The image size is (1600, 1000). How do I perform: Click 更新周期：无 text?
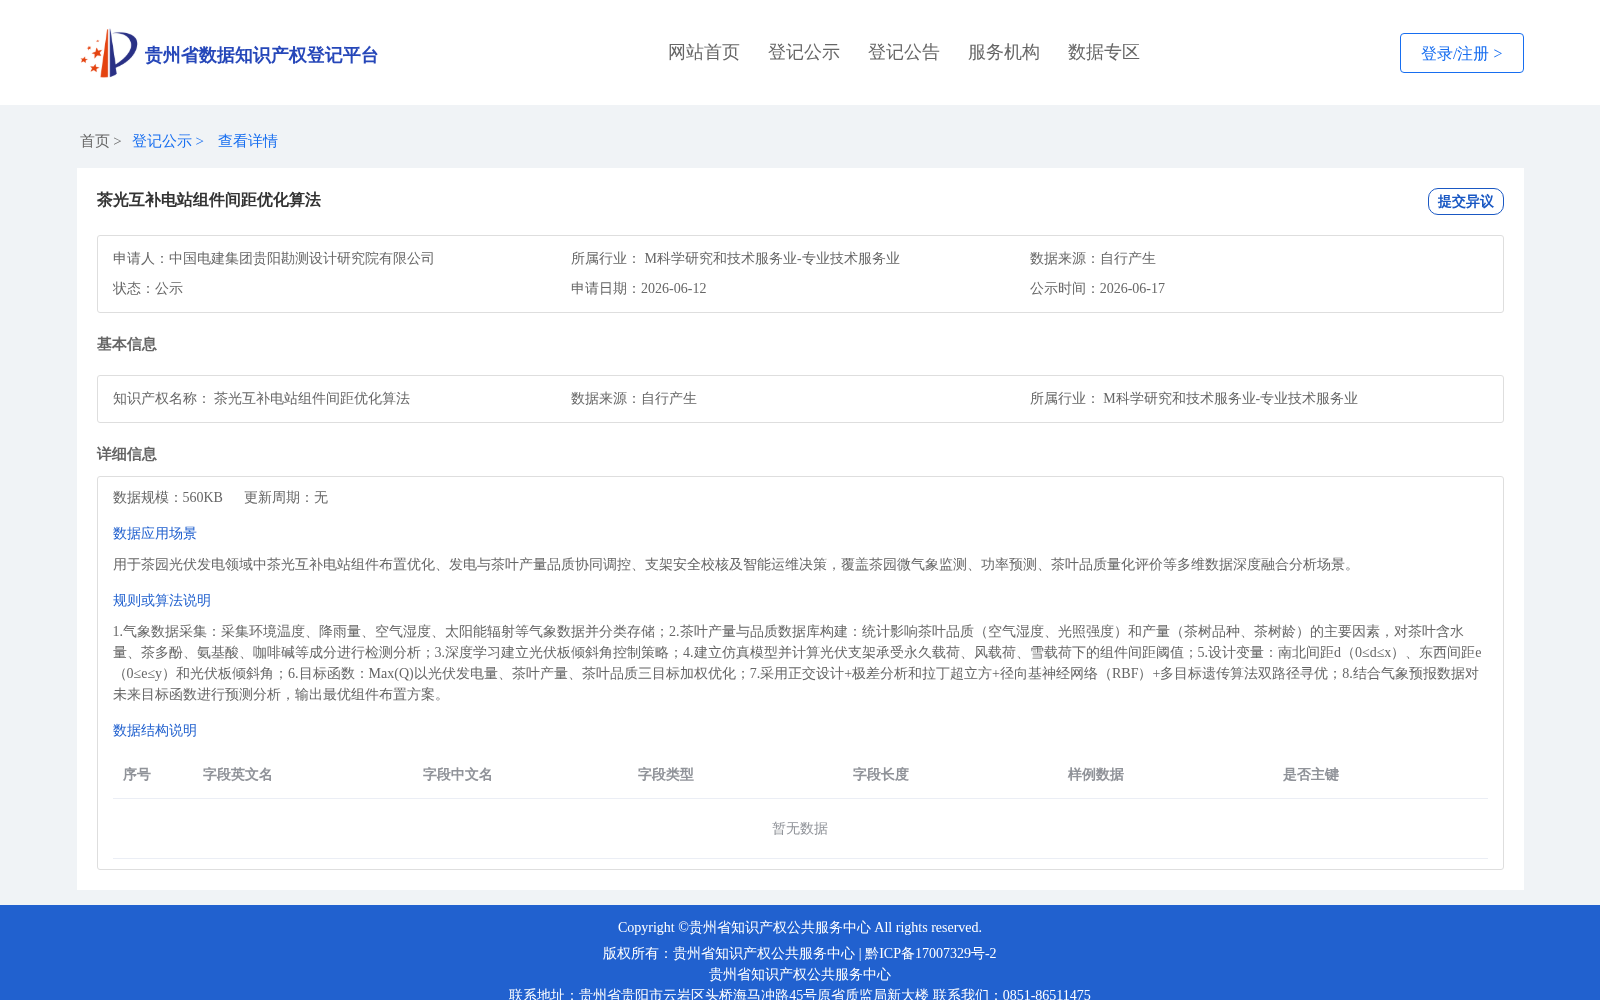click(286, 497)
